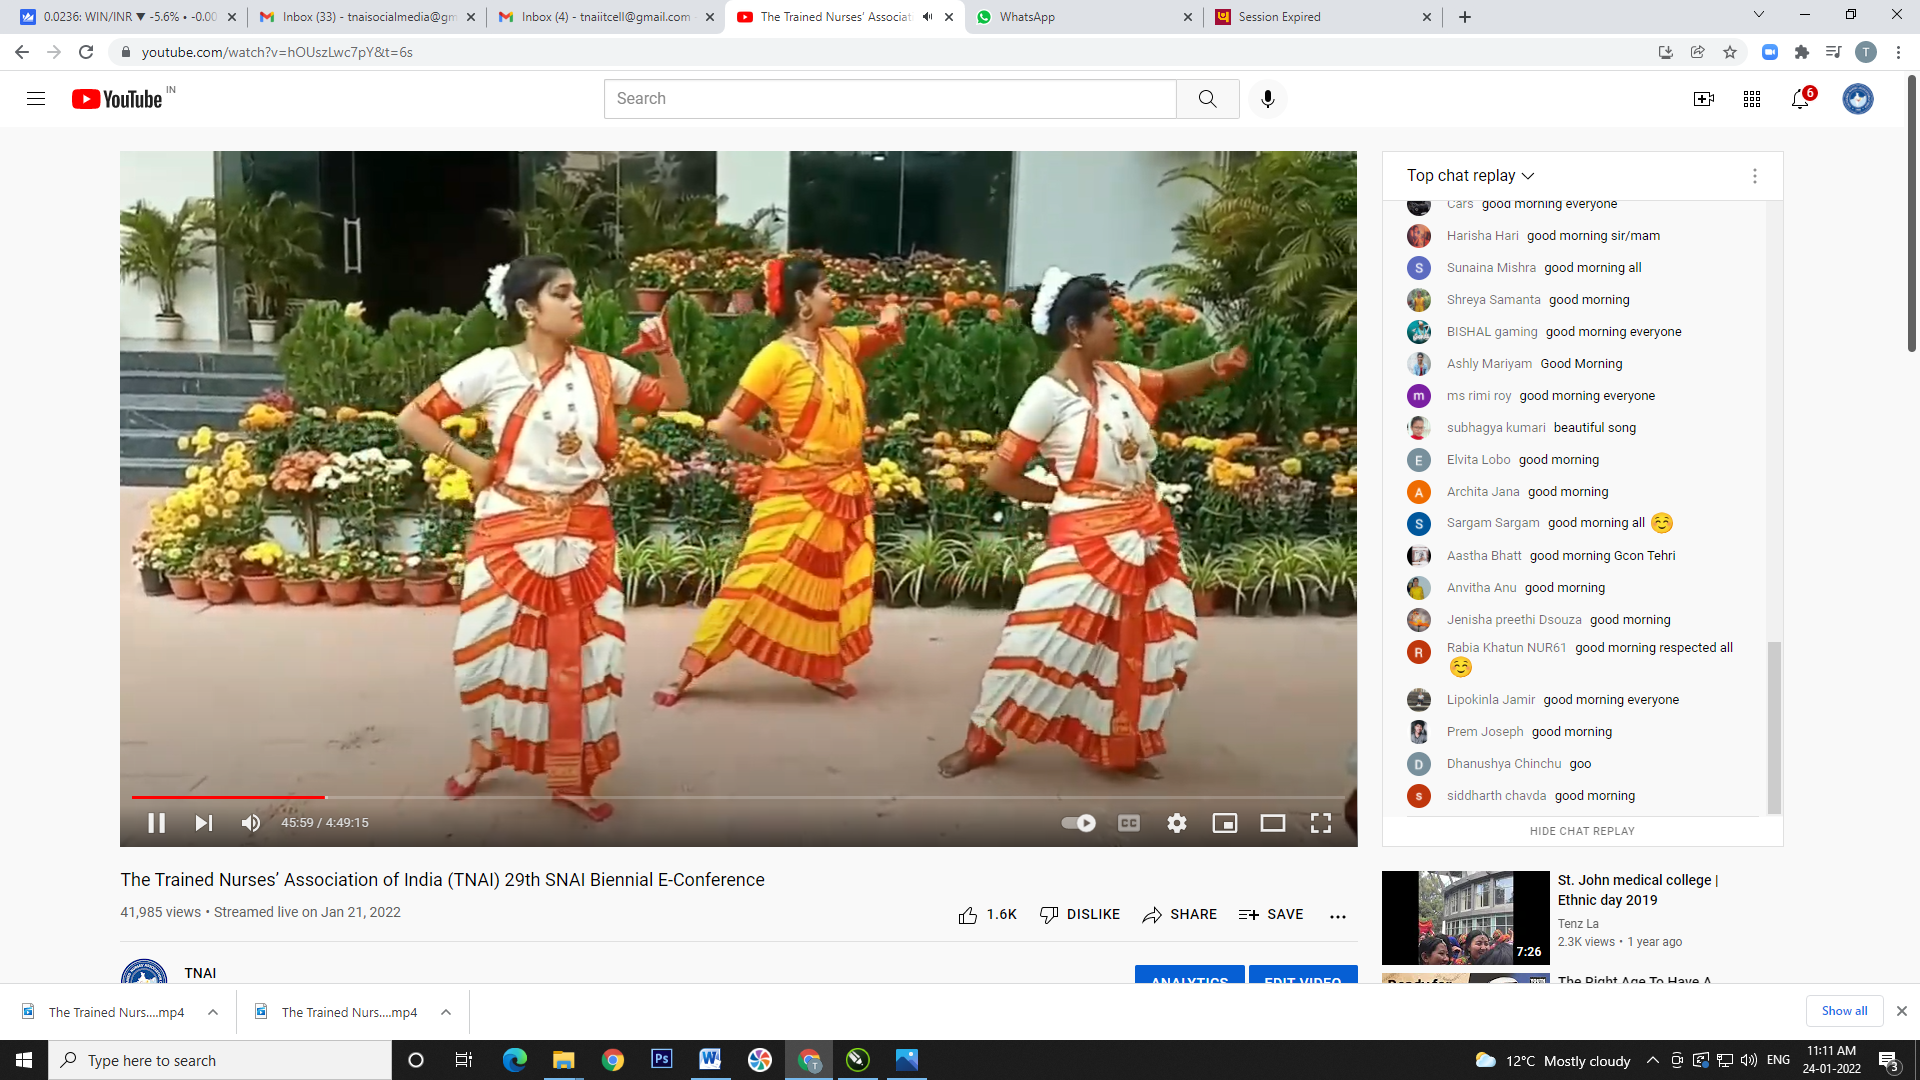1920x1080 pixels.
Task: Open the St. John medical college video title
Action: pyautogui.click(x=1638, y=890)
